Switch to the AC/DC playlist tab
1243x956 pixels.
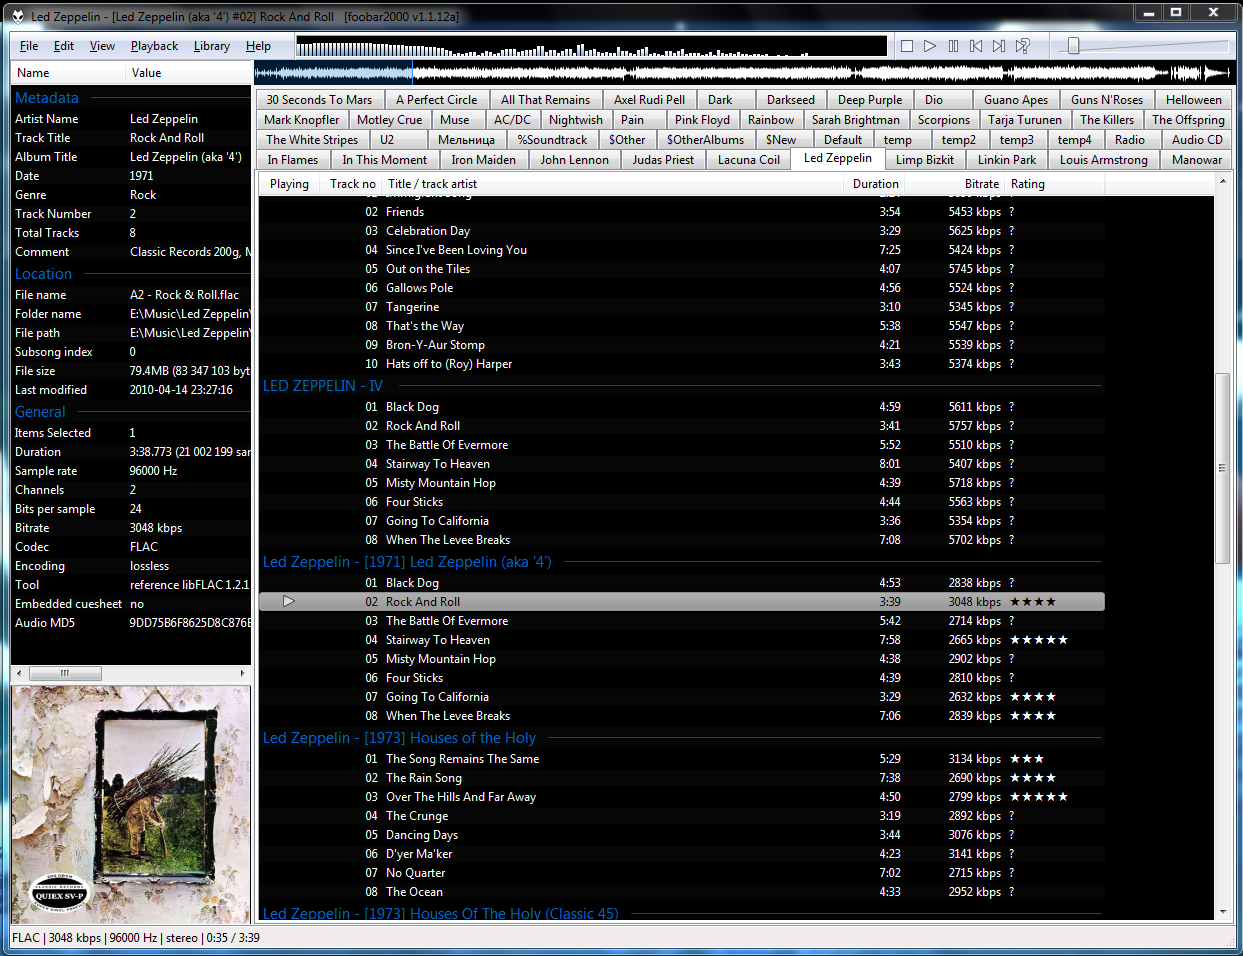[x=512, y=120]
